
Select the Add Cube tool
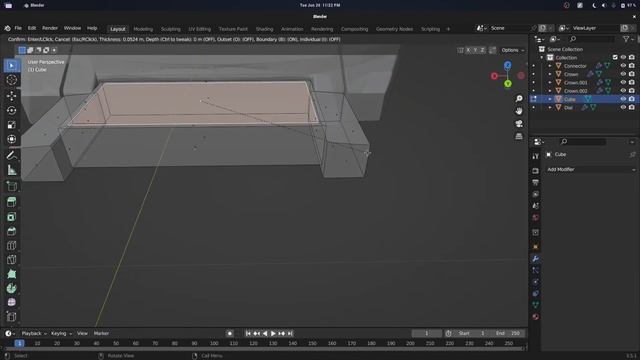click(11, 186)
